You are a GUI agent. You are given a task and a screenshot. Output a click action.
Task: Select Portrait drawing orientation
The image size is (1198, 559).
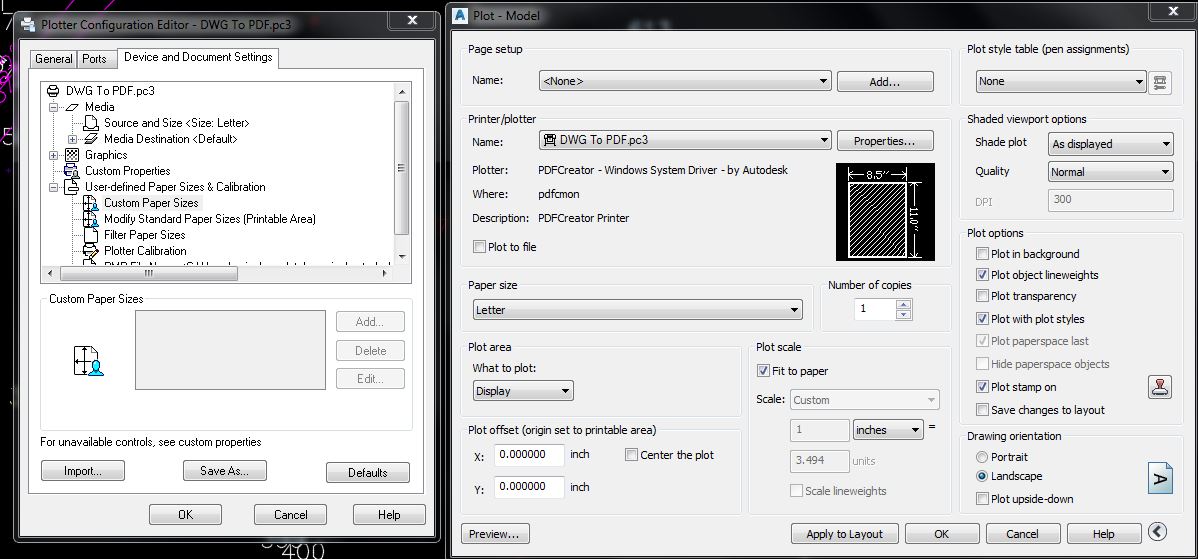click(x=983, y=457)
